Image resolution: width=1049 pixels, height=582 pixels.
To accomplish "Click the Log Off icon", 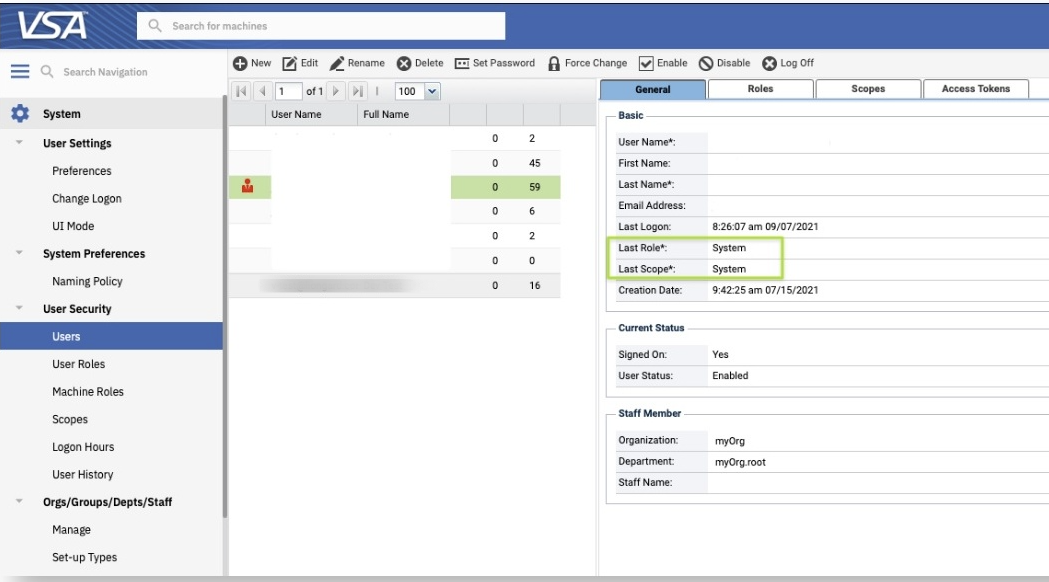I will tap(770, 63).
